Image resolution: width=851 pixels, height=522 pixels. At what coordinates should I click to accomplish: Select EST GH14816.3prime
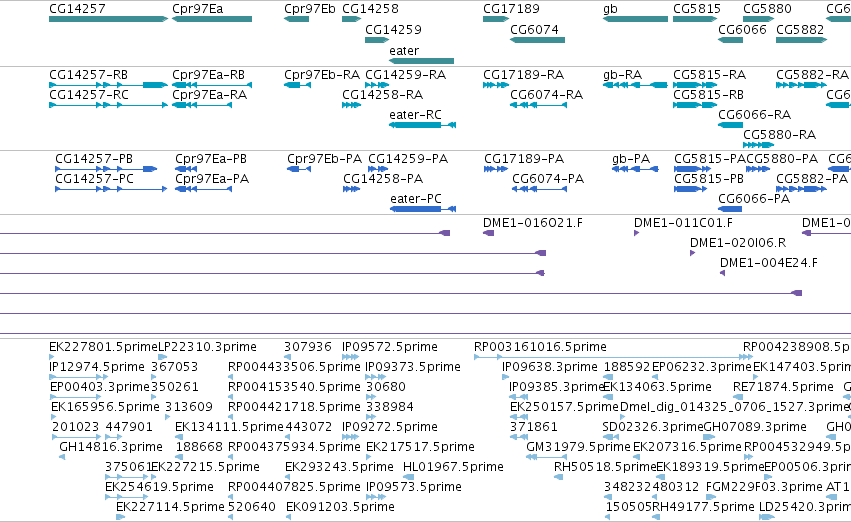(62, 456)
